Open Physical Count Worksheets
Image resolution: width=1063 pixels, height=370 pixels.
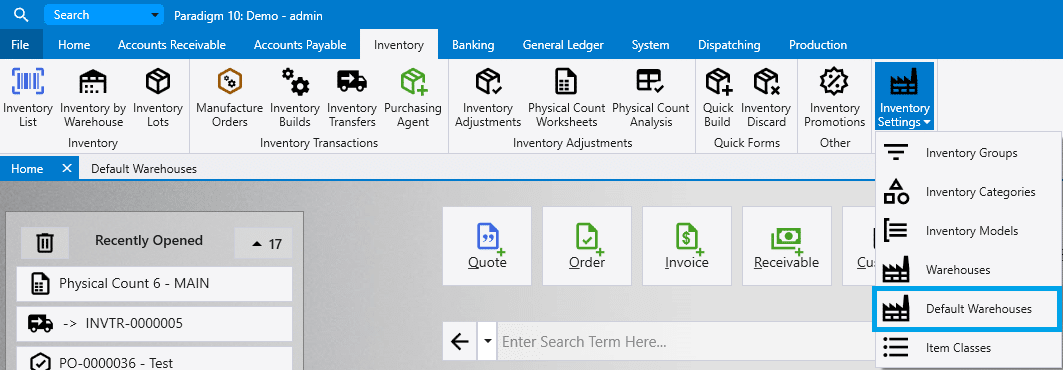coord(566,97)
